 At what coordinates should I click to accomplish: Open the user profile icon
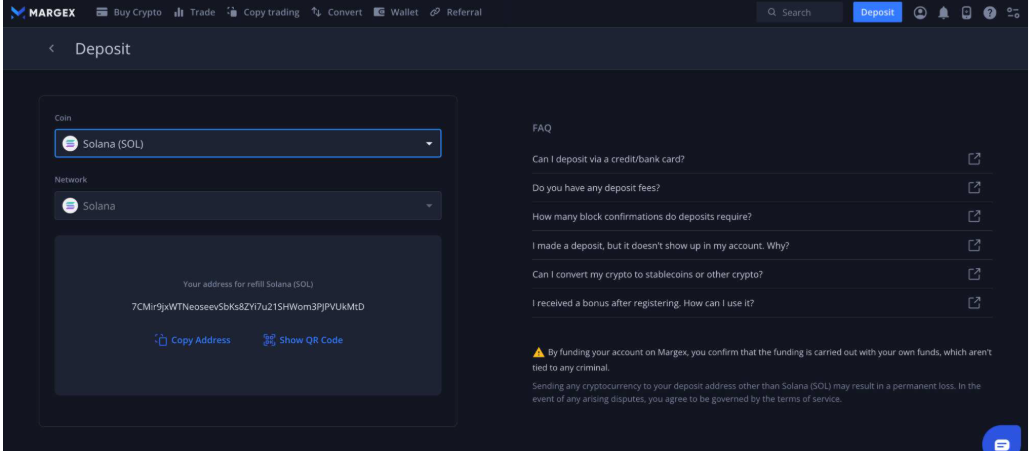919,12
